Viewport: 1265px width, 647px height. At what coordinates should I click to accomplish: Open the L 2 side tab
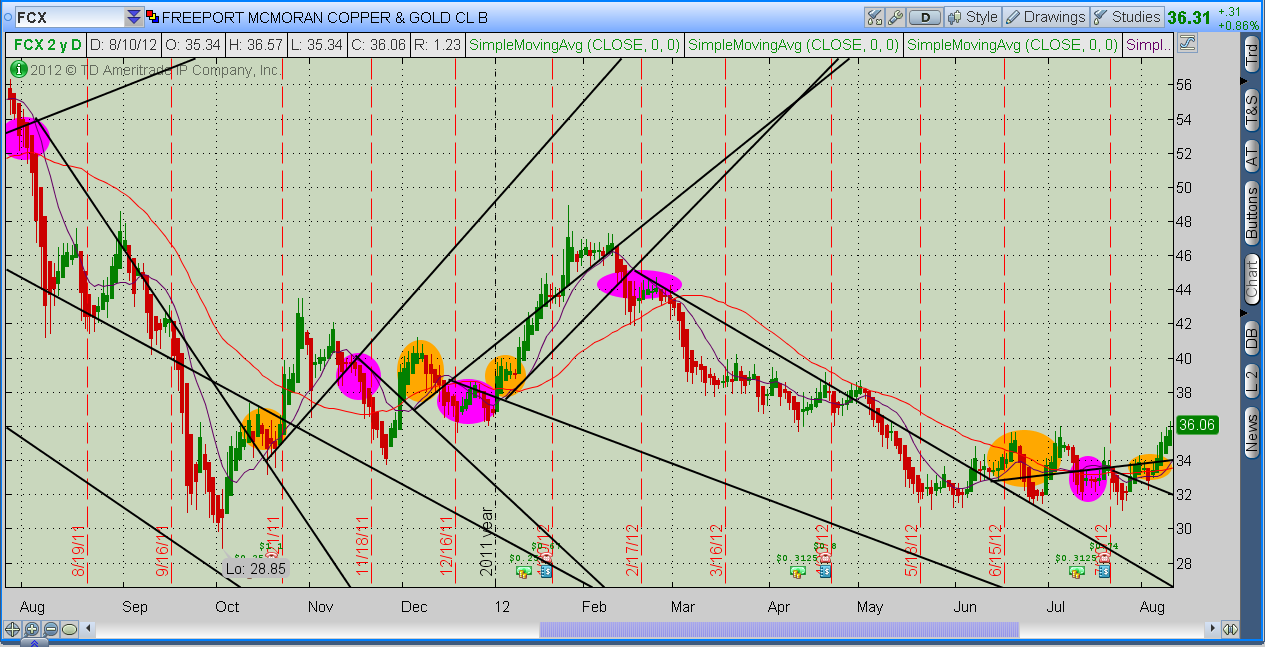(1251, 380)
